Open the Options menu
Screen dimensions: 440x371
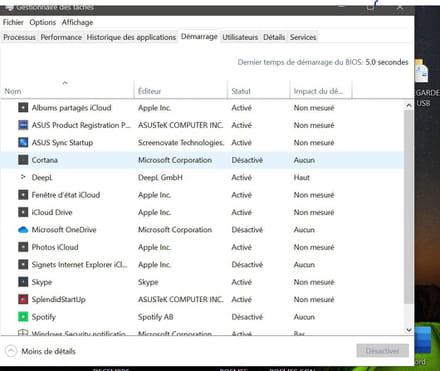(x=43, y=22)
